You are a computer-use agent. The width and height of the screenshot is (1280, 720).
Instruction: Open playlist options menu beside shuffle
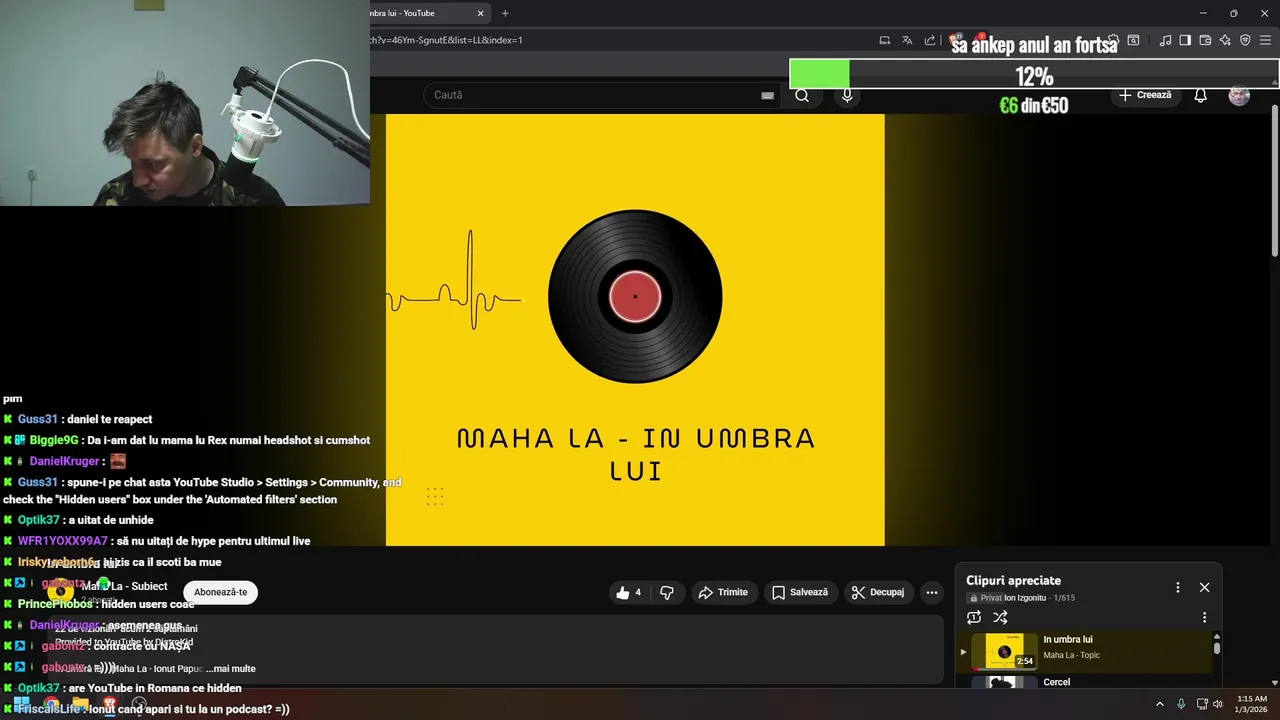tap(1204, 617)
